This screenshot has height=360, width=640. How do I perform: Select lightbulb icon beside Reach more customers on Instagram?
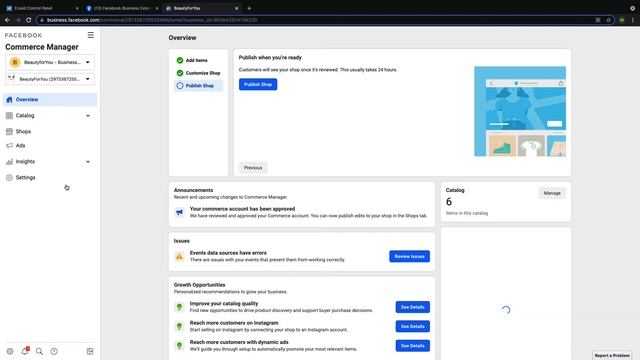click(x=179, y=326)
